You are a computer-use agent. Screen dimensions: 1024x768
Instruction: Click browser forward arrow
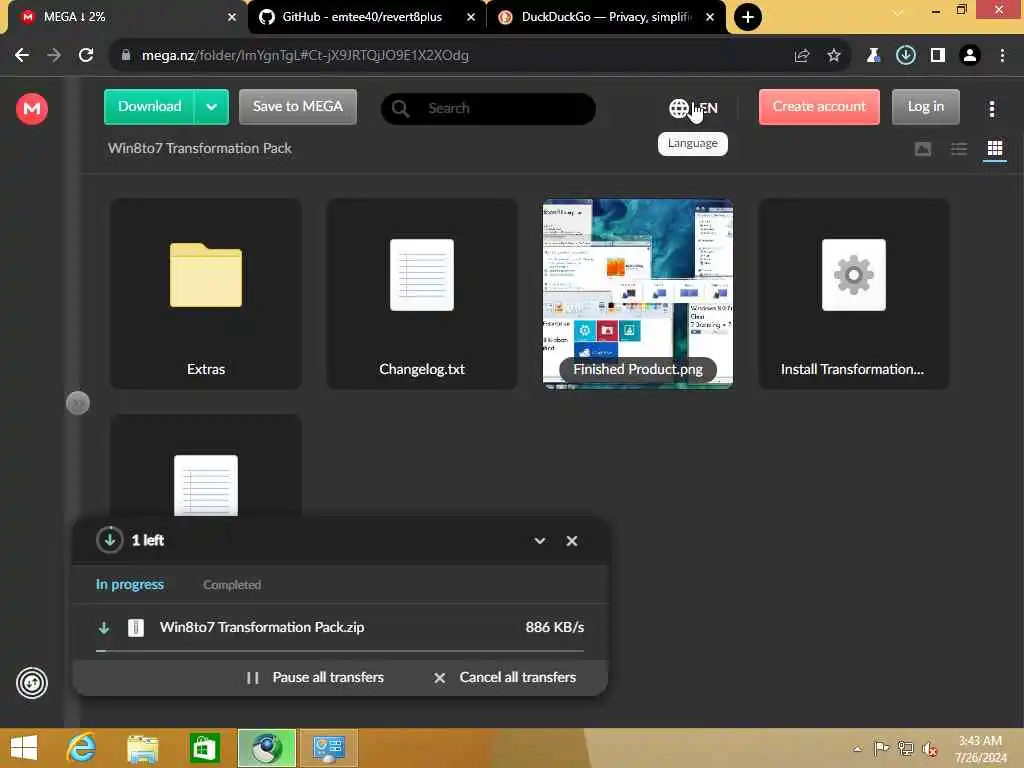[54, 56]
